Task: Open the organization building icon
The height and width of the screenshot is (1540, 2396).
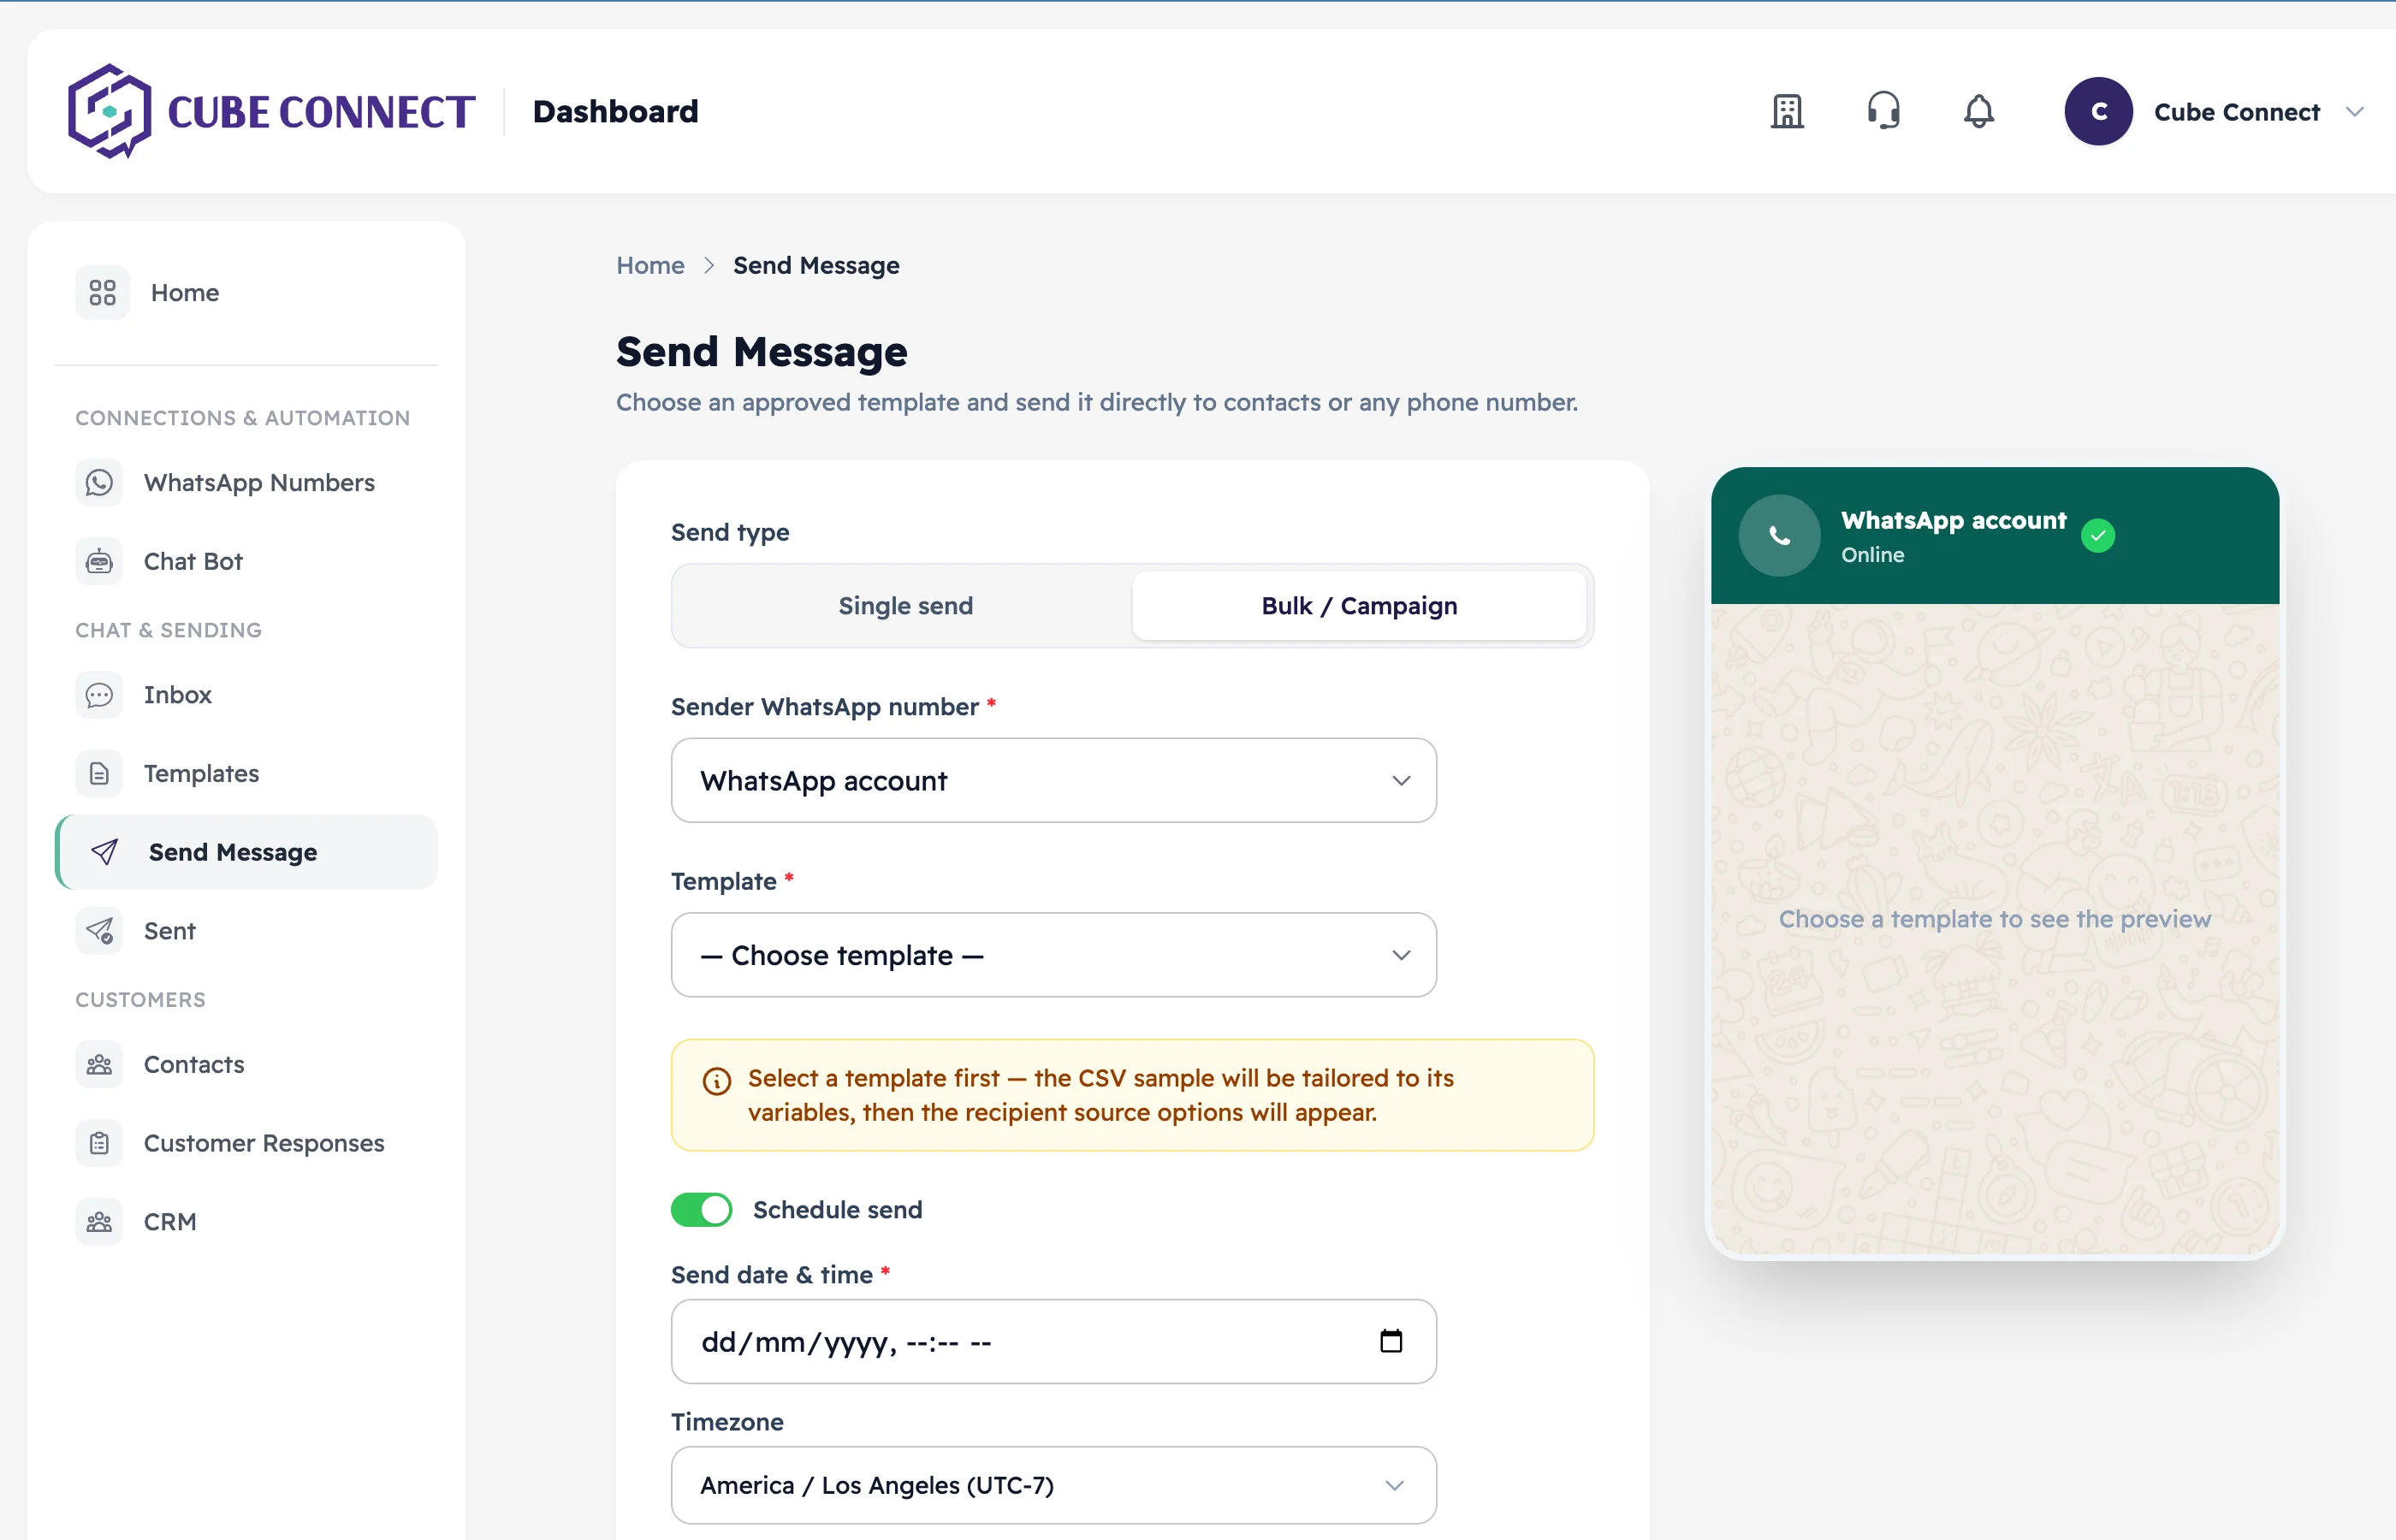Action: pos(1787,111)
